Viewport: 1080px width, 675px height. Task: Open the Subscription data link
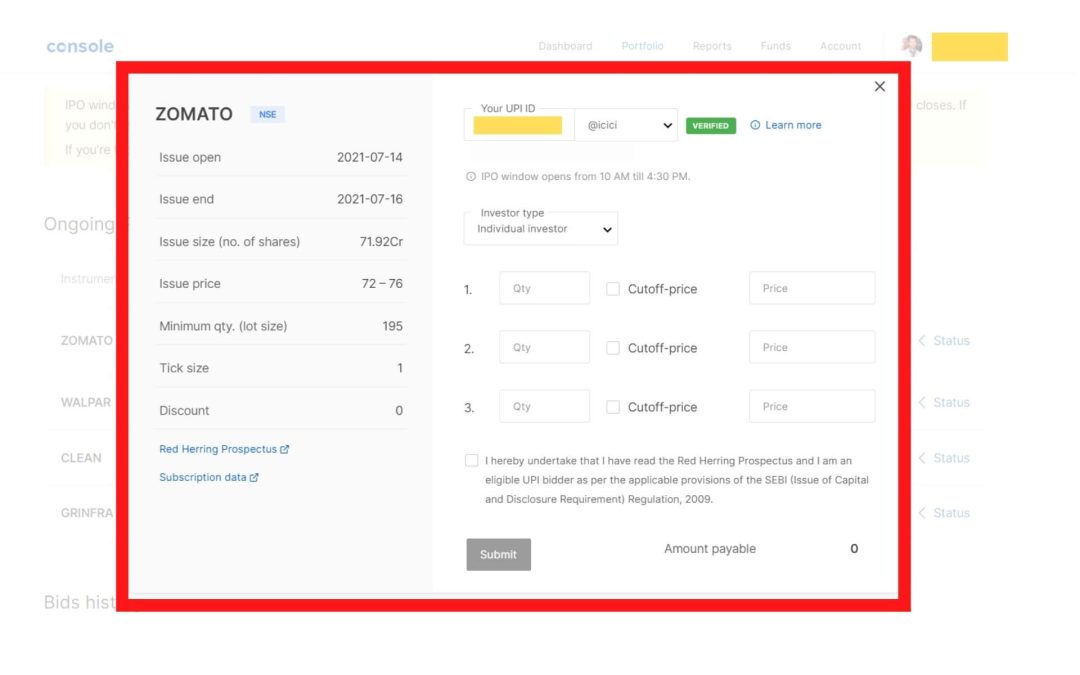tap(209, 477)
